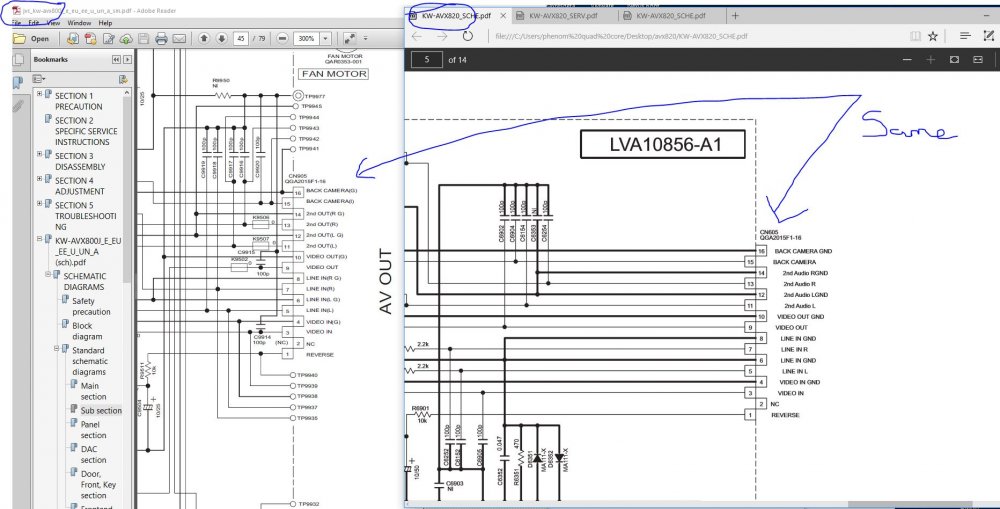
Task: Click the Edge forward arrow
Action: pyautogui.click(x=442, y=36)
